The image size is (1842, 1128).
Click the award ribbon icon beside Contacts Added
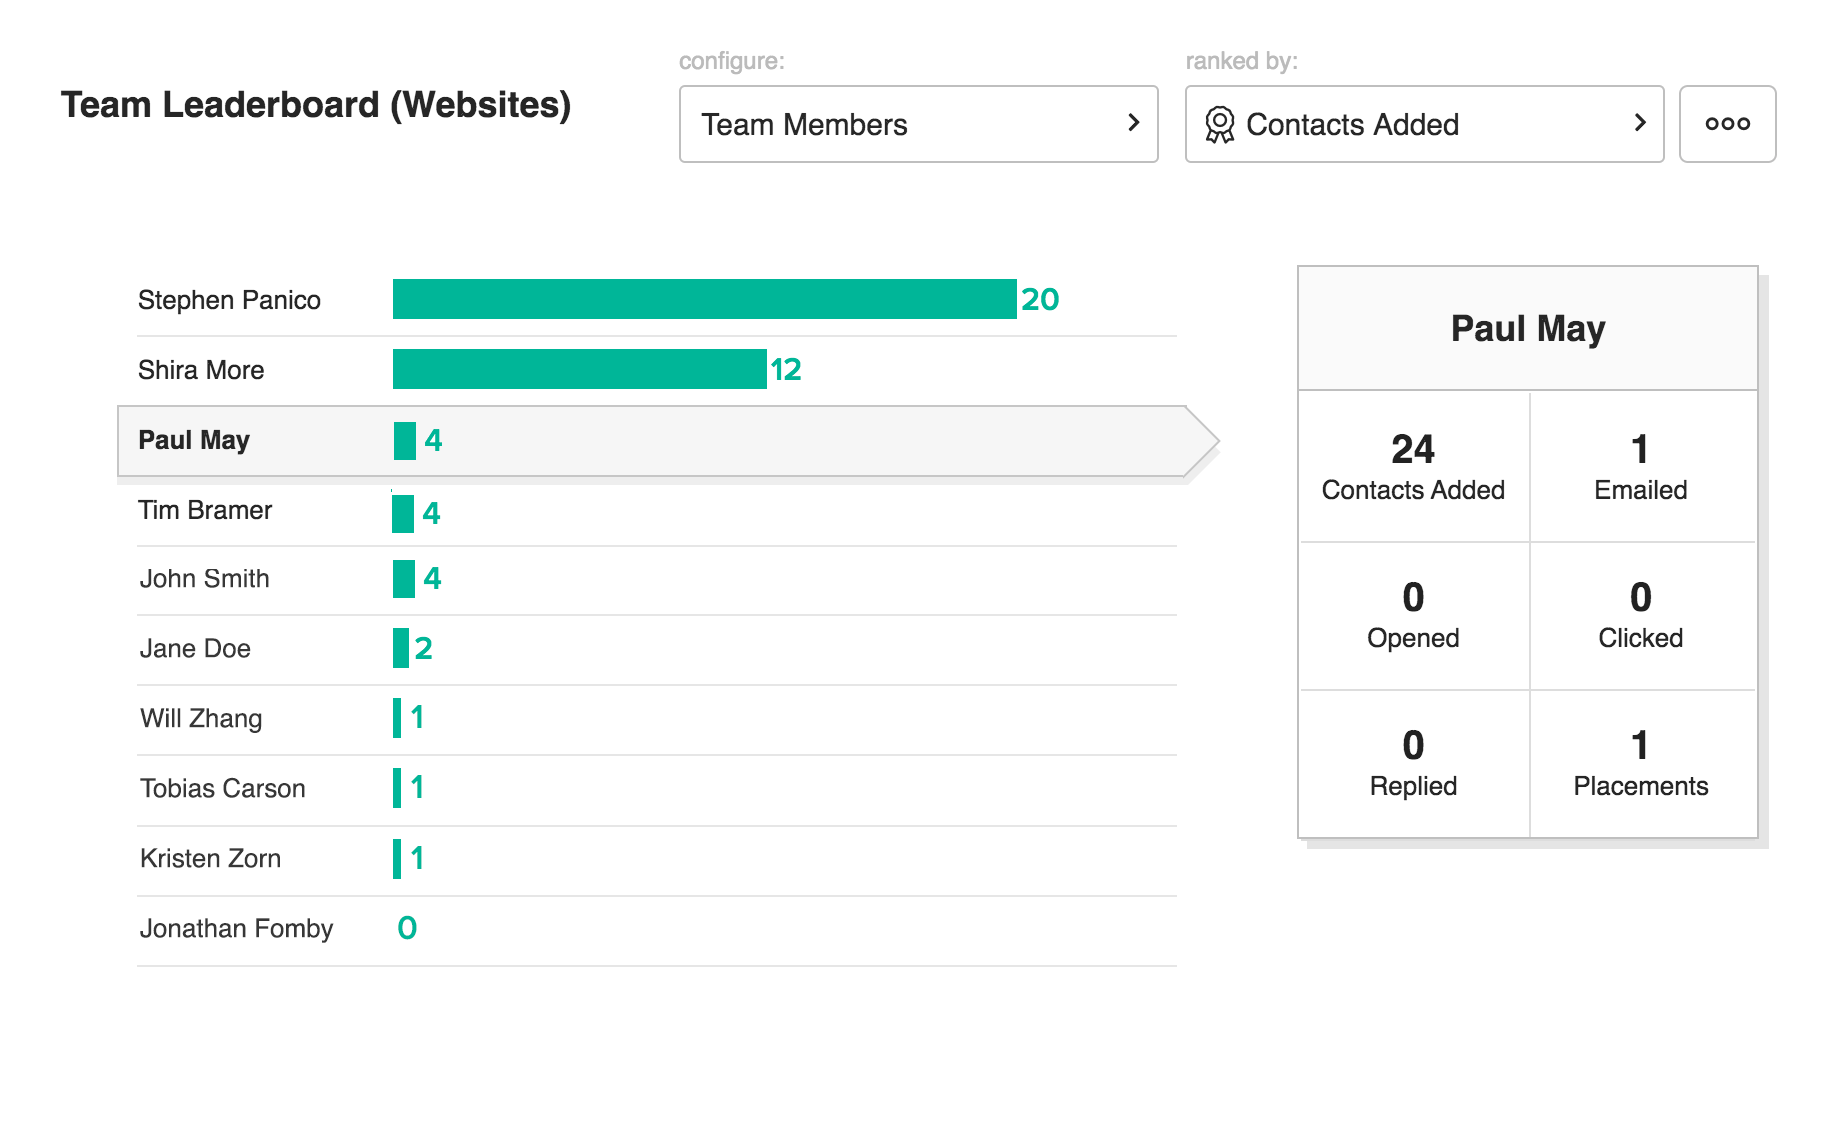pos(1219,125)
